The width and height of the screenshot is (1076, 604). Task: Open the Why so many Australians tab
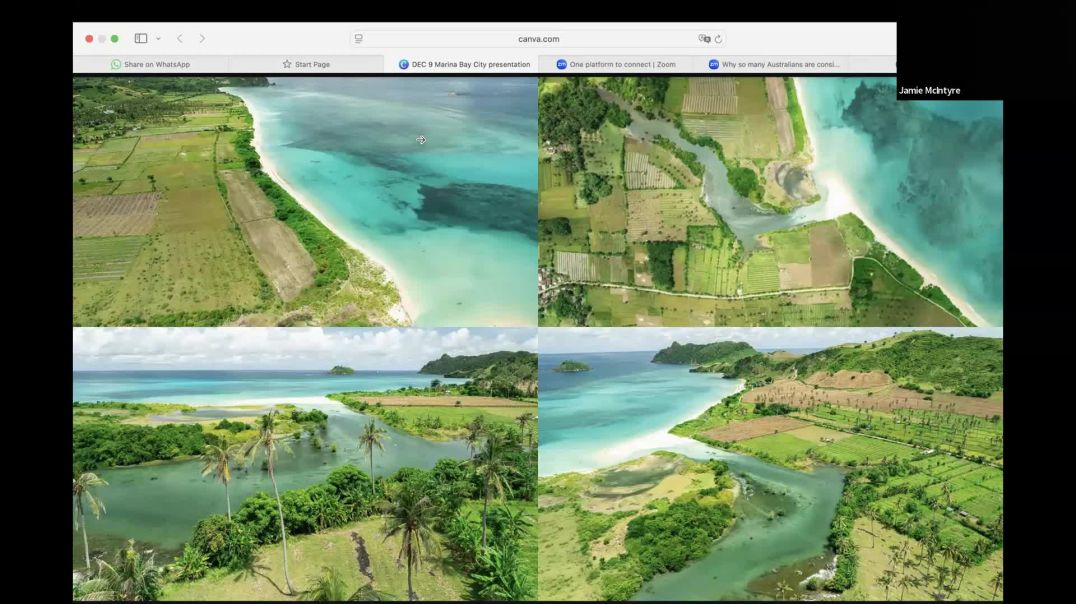[x=774, y=64]
